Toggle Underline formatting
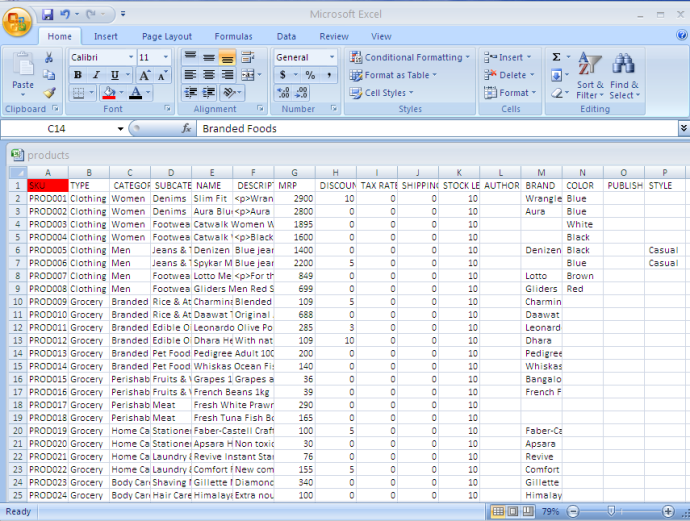The height and width of the screenshot is (521, 690). pos(114,75)
